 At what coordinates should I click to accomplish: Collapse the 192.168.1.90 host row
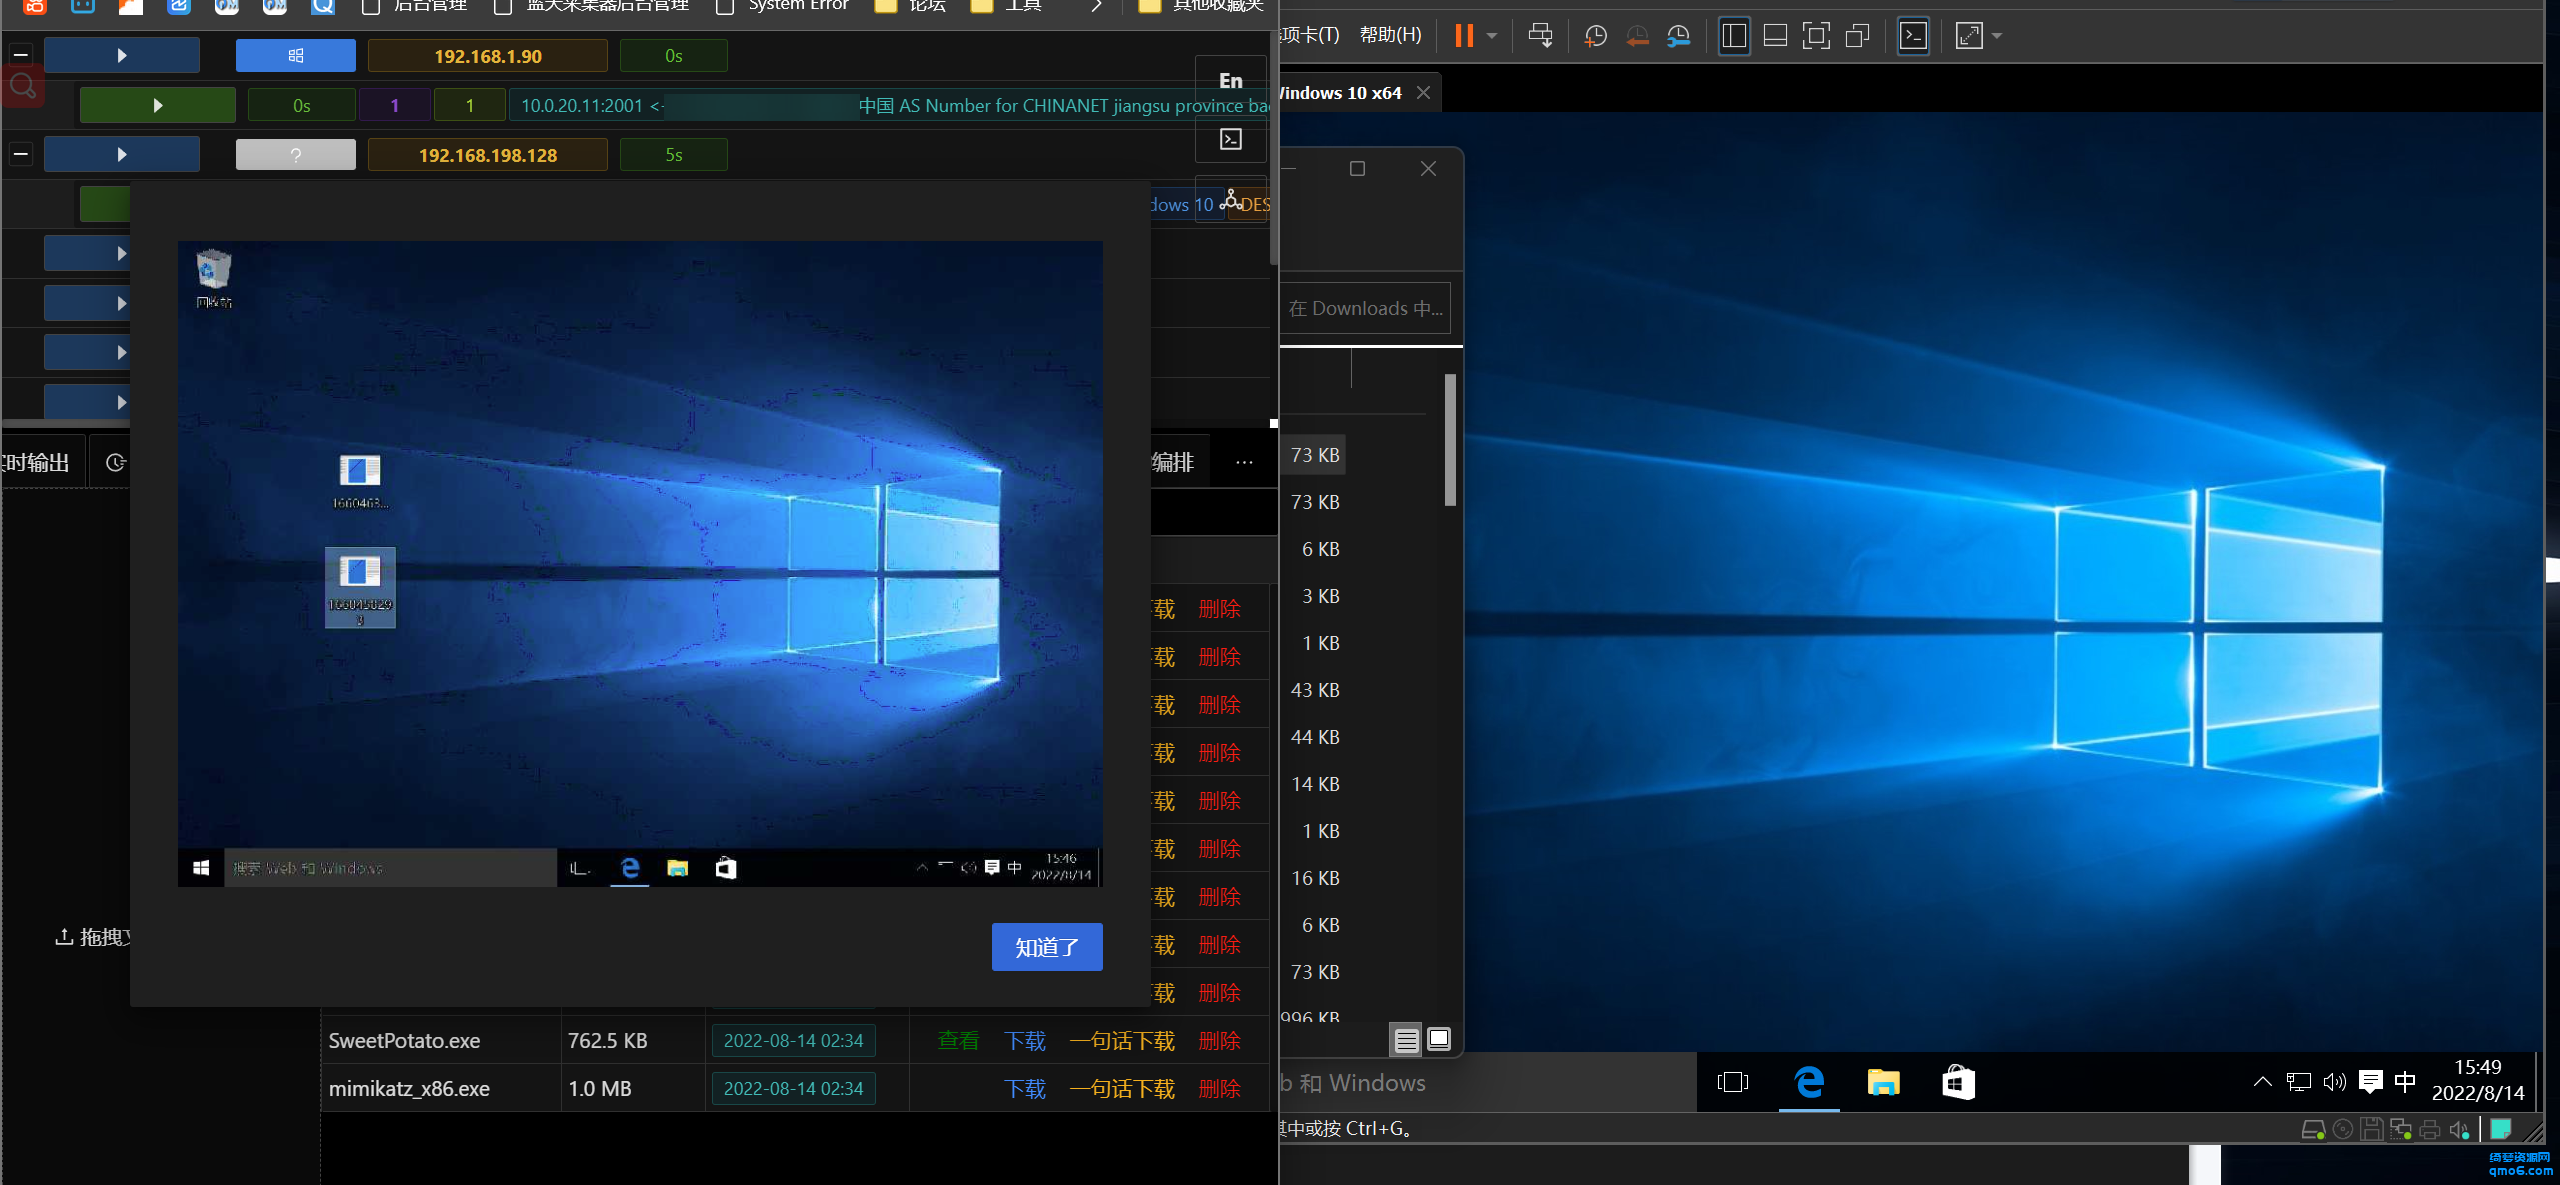coord(20,55)
